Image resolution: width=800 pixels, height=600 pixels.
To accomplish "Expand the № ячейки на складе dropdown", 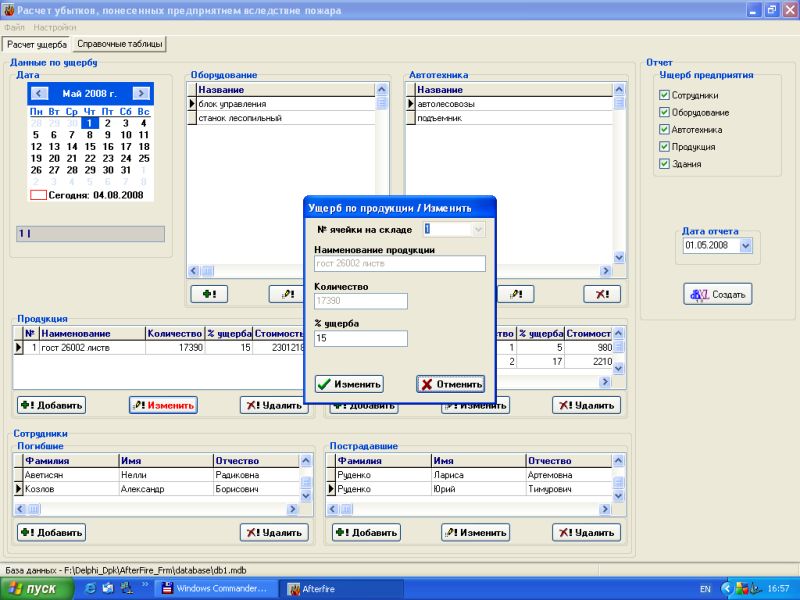I will click(x=477, y=229).
